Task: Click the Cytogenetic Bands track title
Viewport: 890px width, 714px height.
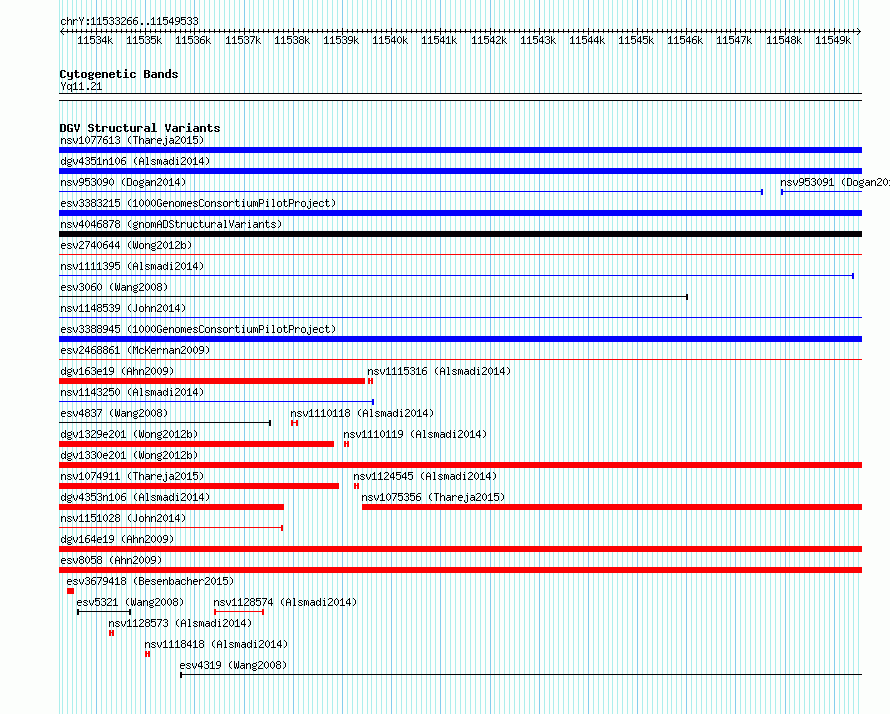Action: [119, 74]
